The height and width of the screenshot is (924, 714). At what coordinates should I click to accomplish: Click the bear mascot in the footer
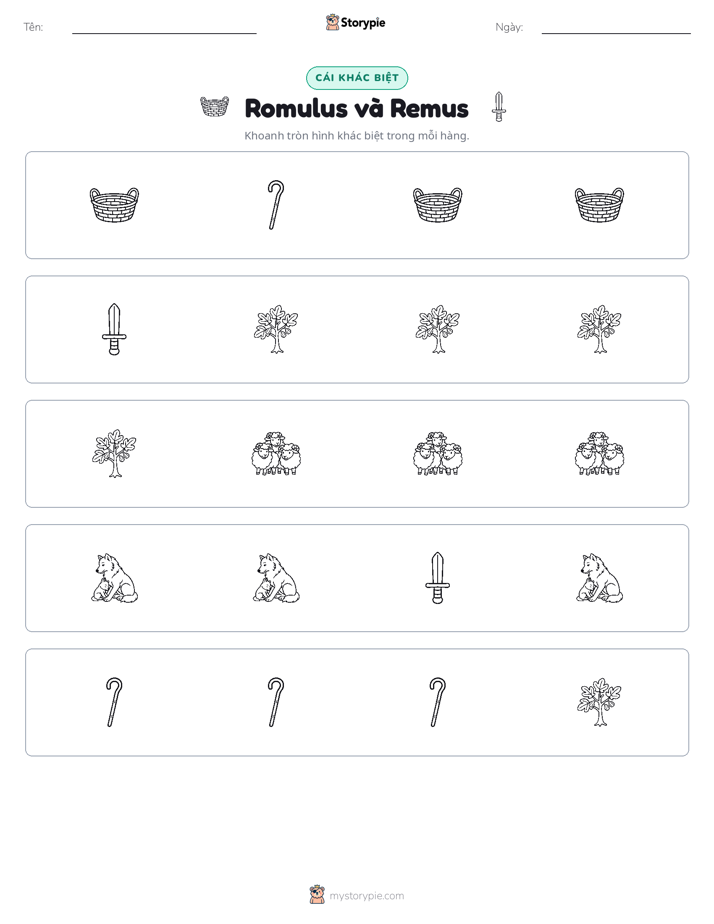coord(317,895)
